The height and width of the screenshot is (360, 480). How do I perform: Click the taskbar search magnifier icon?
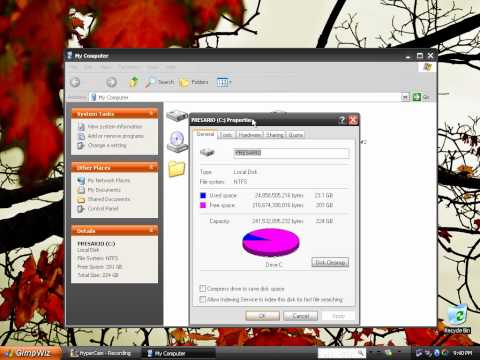[x=361, y=352]
